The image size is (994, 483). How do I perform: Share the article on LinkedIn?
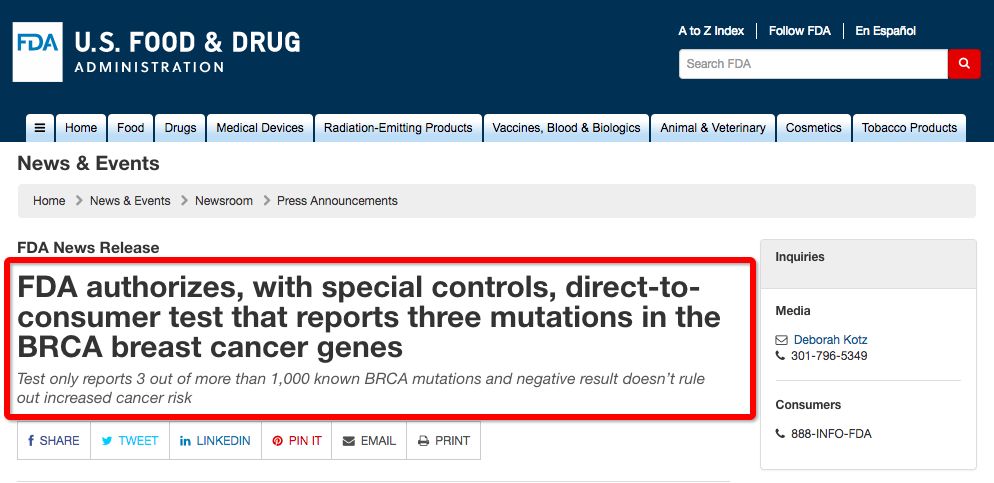coord(216,441)
